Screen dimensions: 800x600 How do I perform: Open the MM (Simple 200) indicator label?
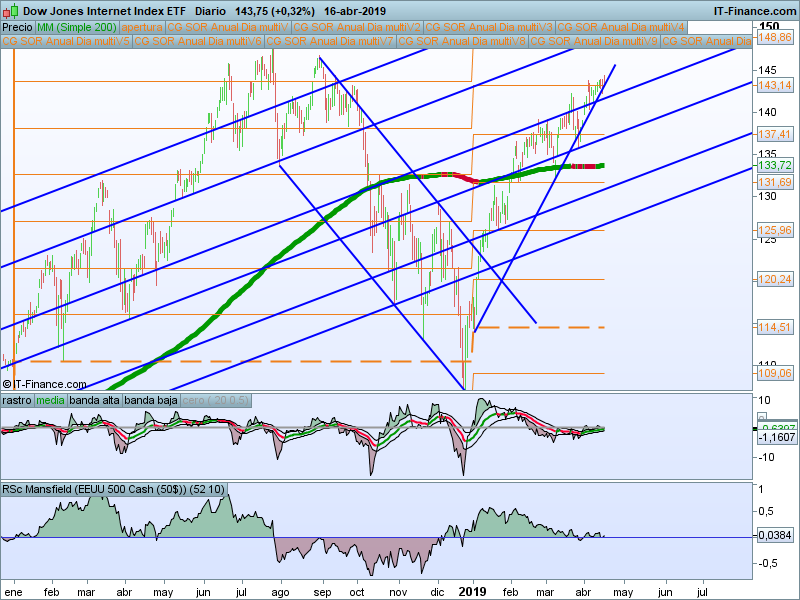pos(77,27)
